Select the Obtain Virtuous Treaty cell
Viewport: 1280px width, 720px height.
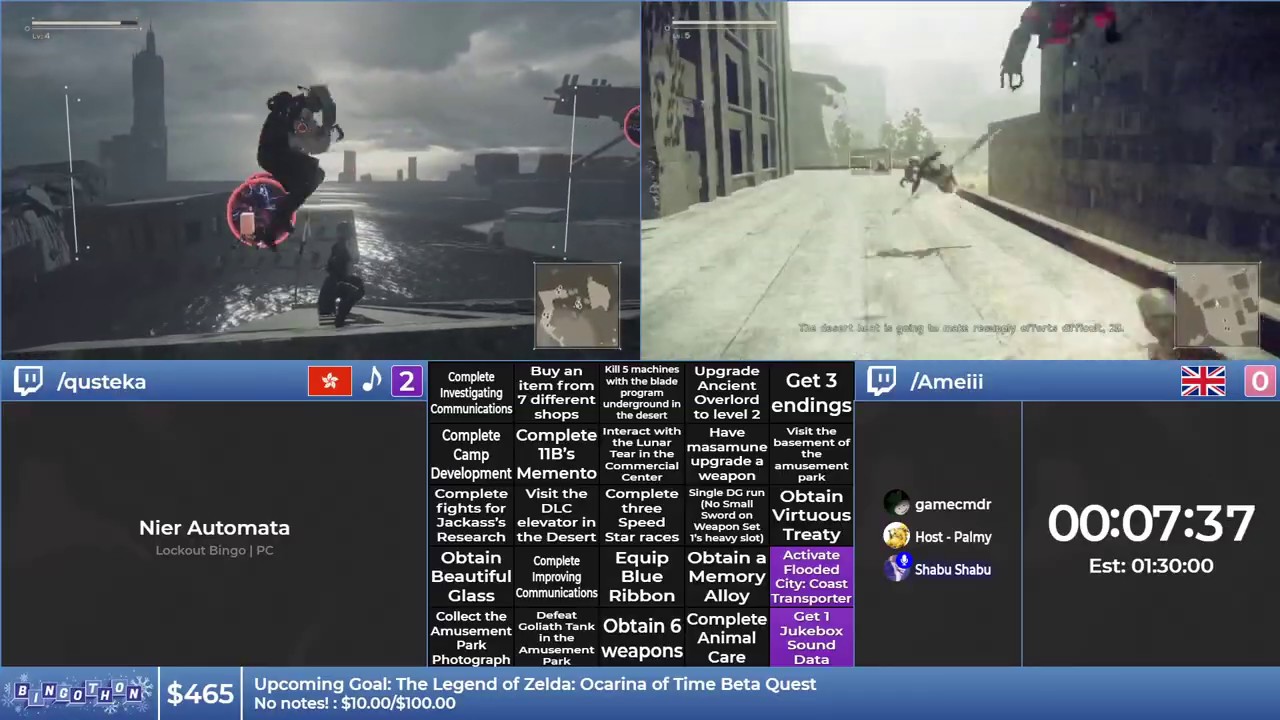tap(811, 515)
